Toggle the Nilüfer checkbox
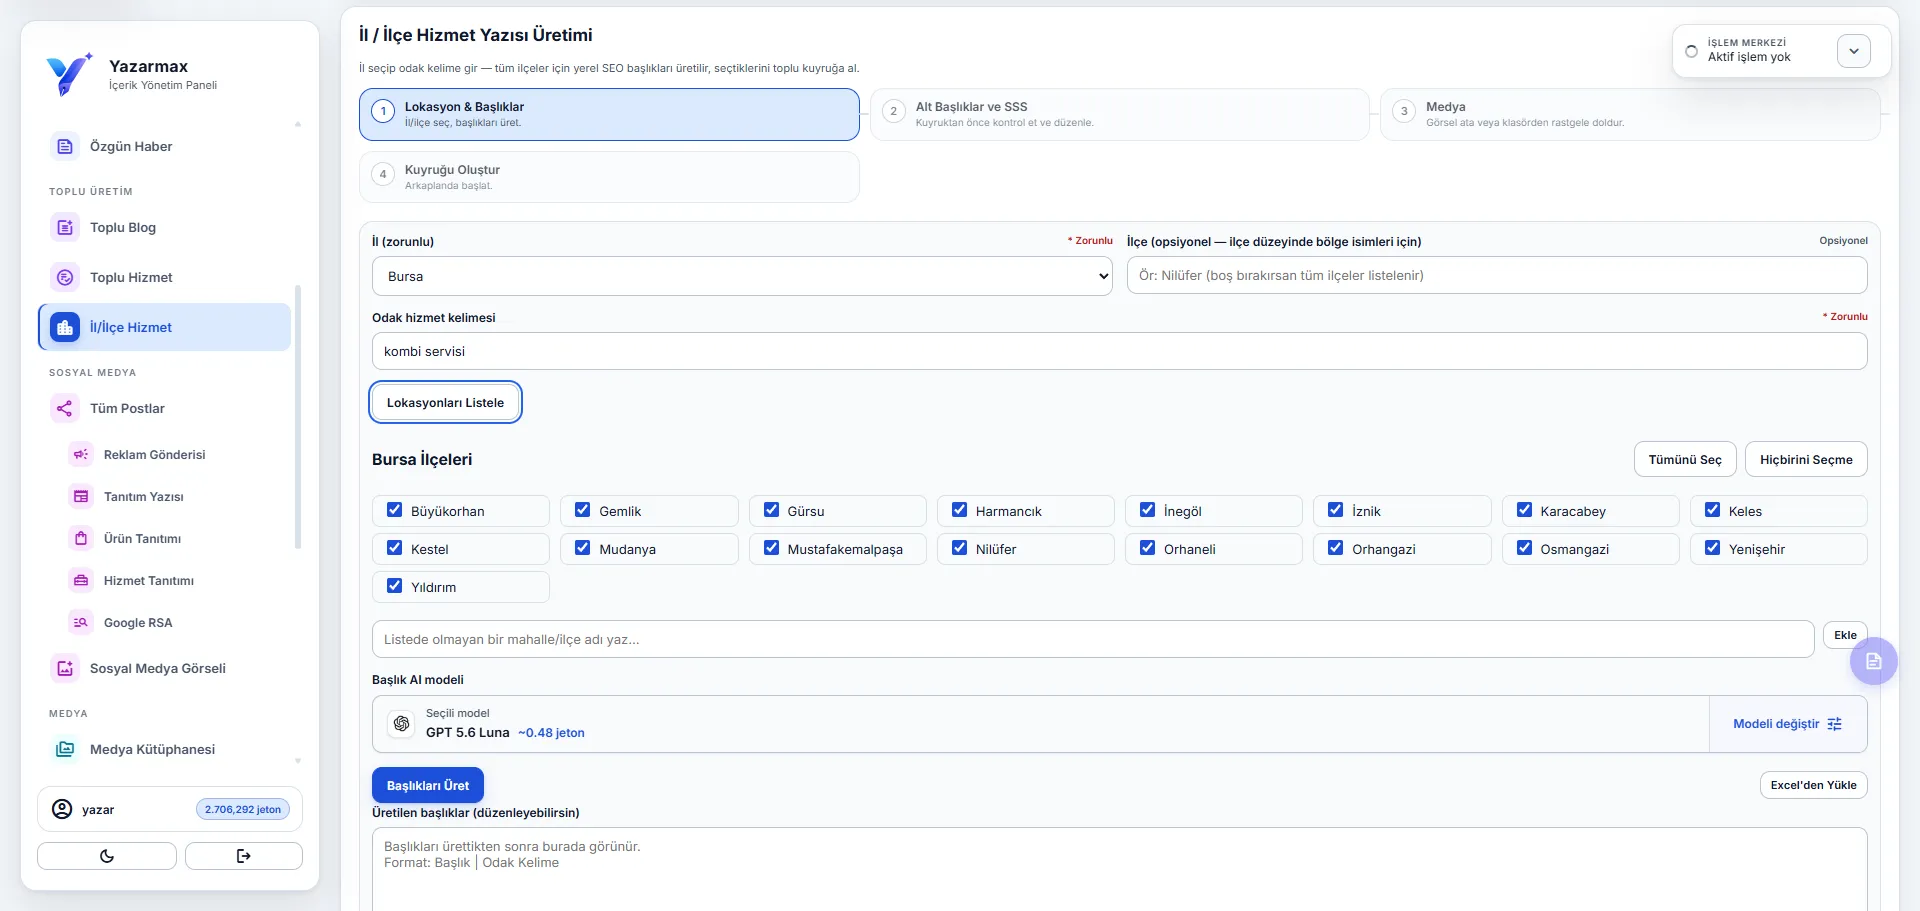The width and height of the screenshot is (1920, 911). click(x=960, y=548)
